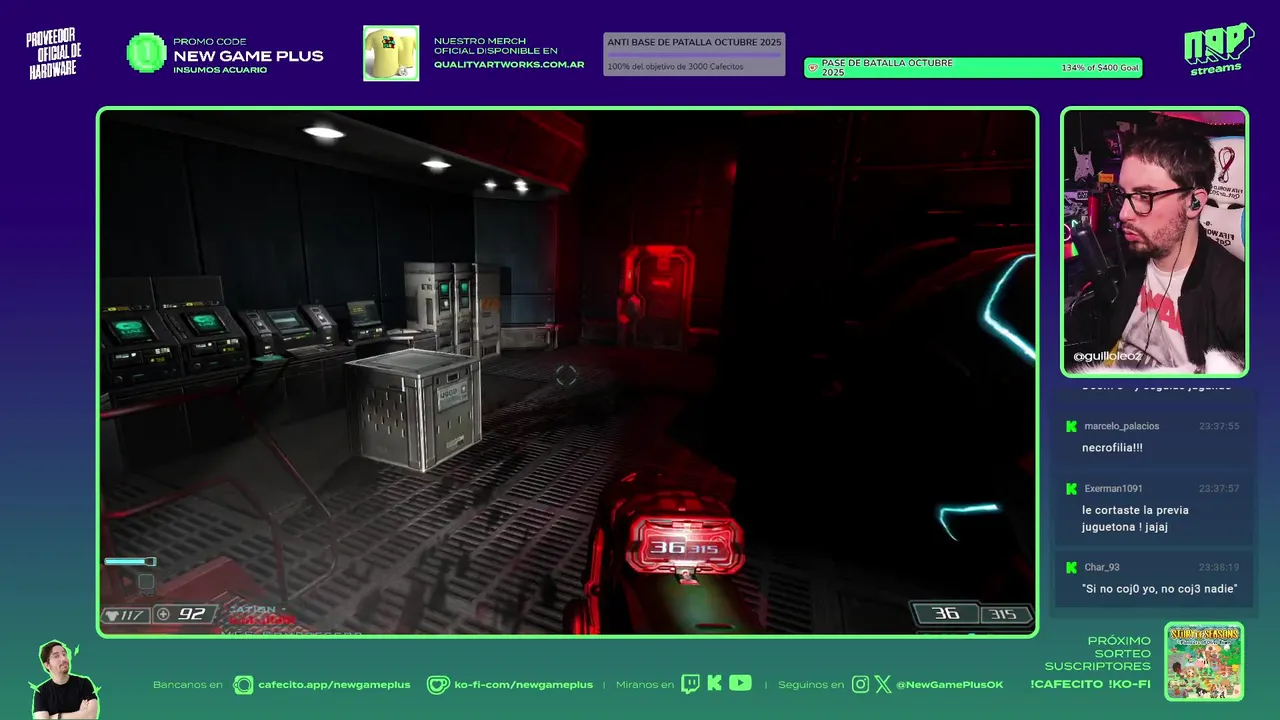Viewport: 1280px width, 720px height.
Task: Click the @guilloleoz webcam label
Action: [1107, 356]
